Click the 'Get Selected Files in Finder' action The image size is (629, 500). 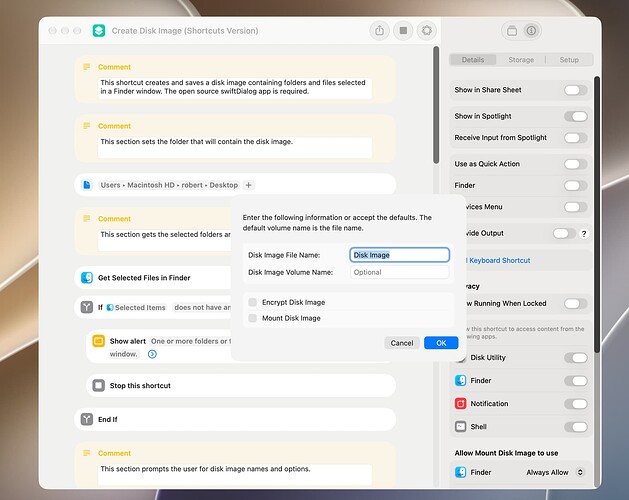tap(144, 278)
